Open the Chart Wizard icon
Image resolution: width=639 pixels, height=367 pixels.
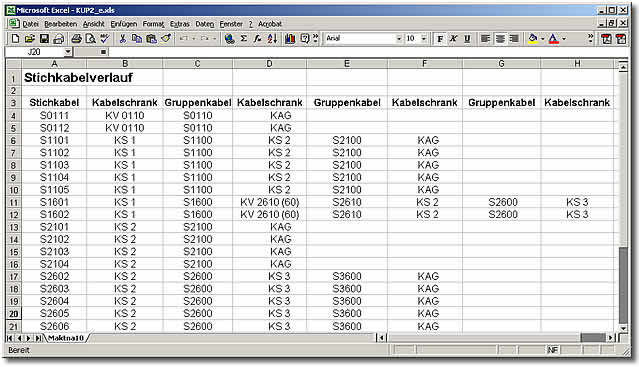tap(290, 39)
